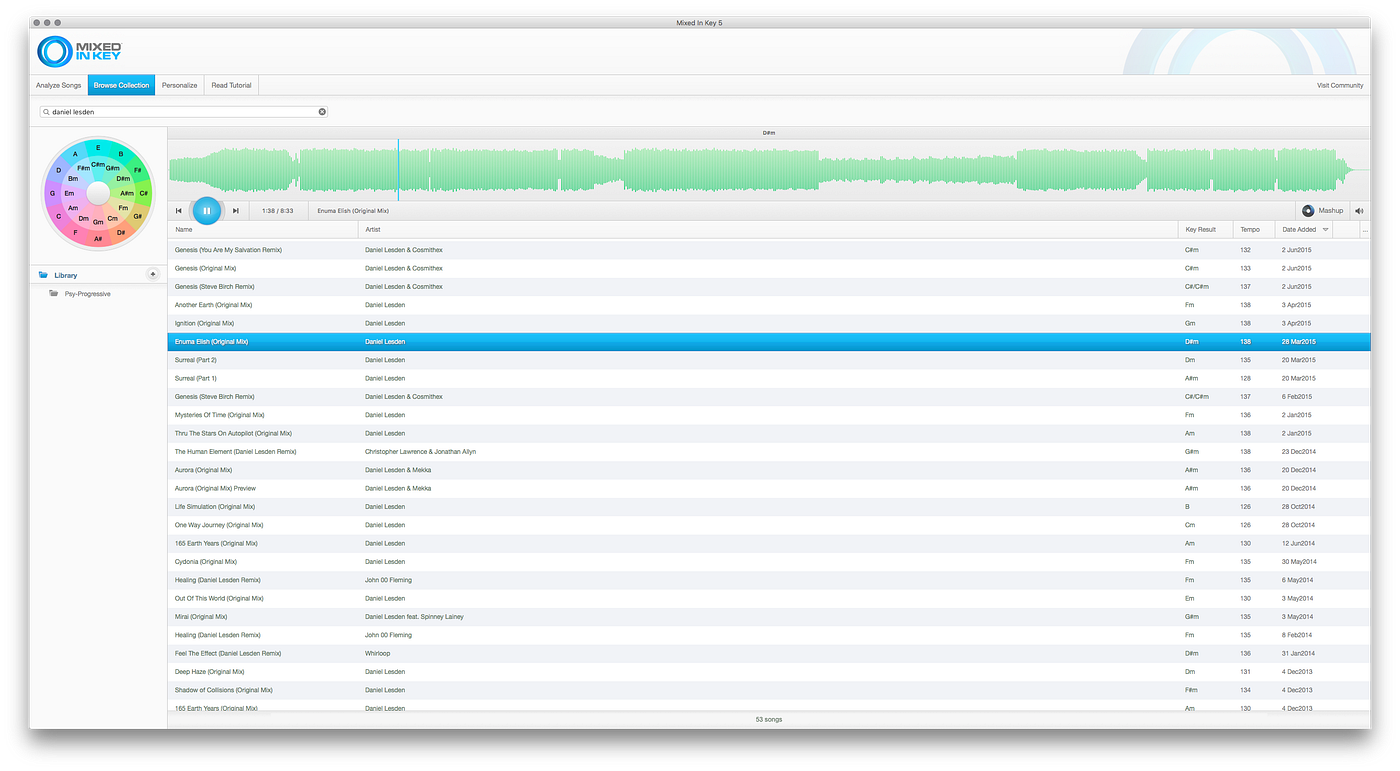The height and width of the screenshot is (771, 1400).
Task: Click the 53 songs status text
Action: pos(768,719)
